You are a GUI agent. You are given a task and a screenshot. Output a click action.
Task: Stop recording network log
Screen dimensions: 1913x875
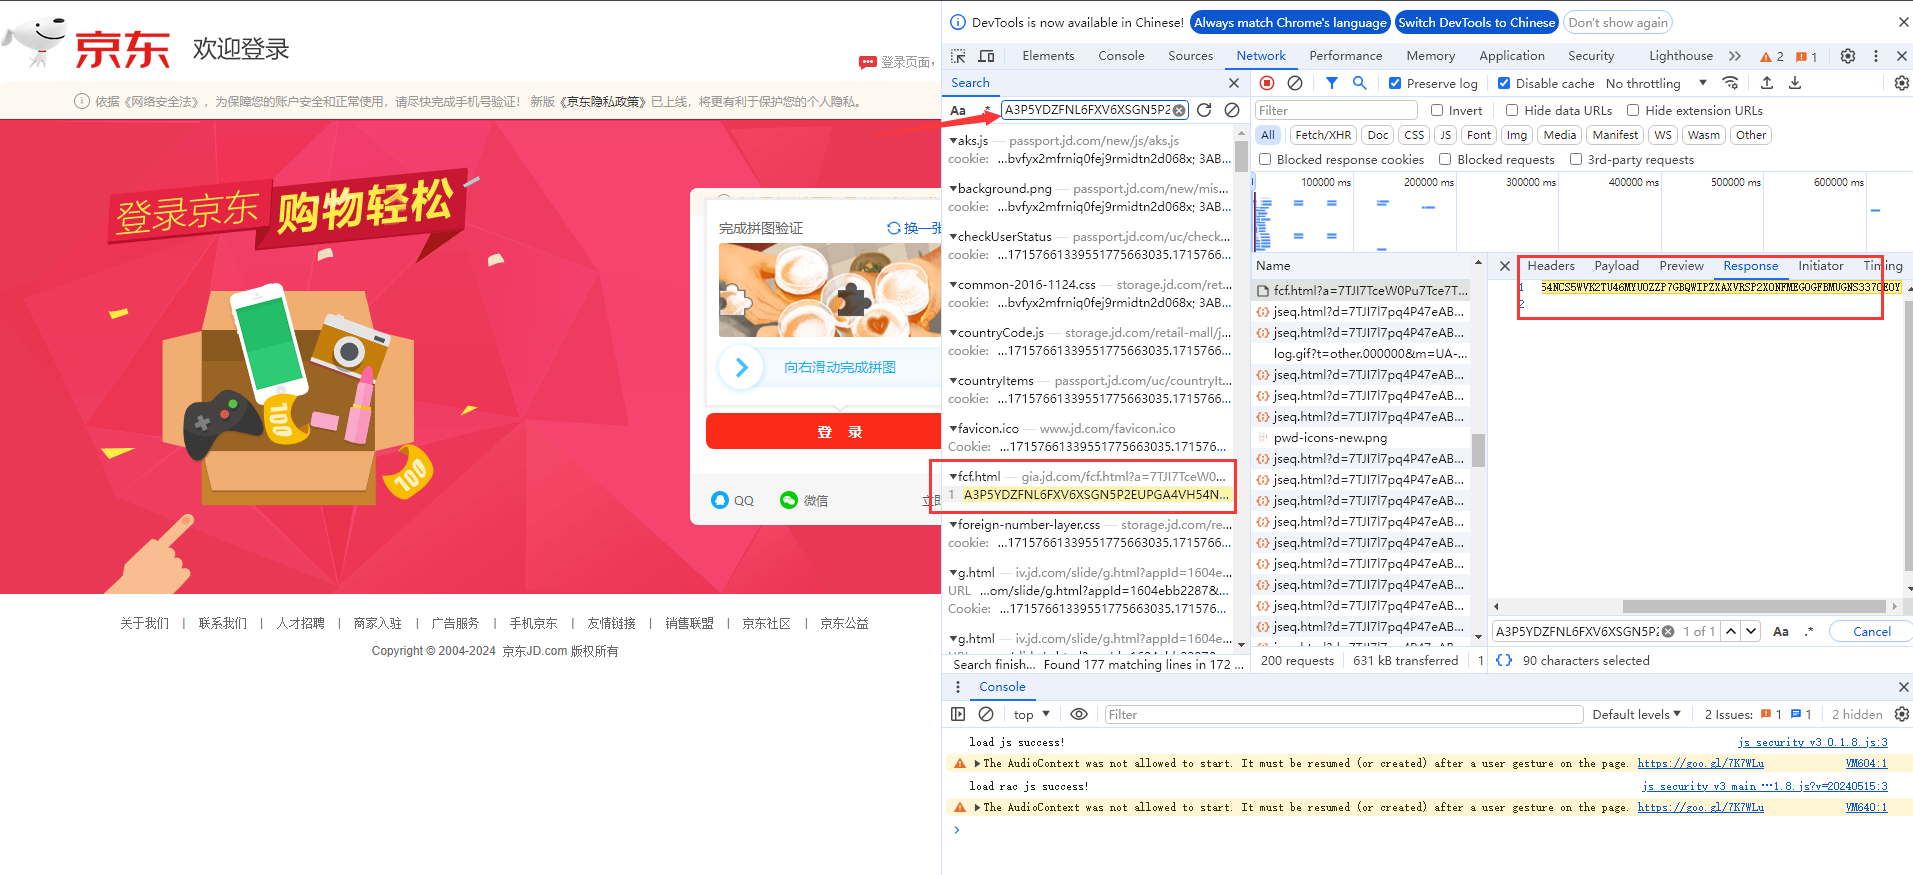pyautogui.click(x=1267, y=83)
